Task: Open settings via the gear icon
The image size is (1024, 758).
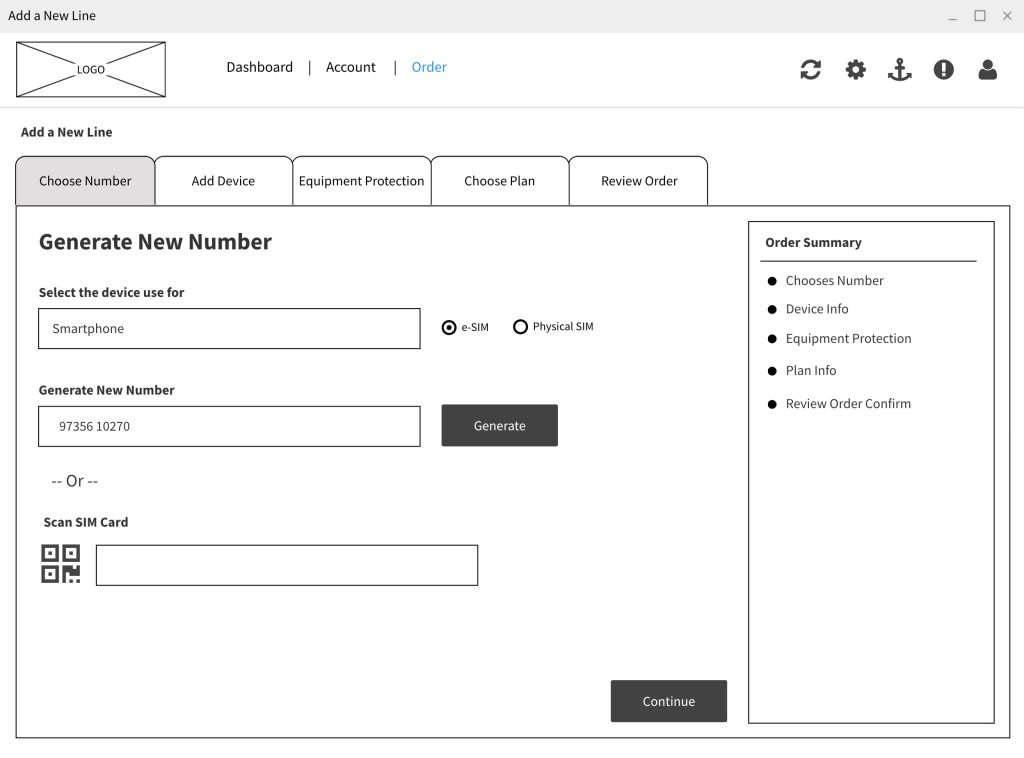Action: click(x=855, y=69)
